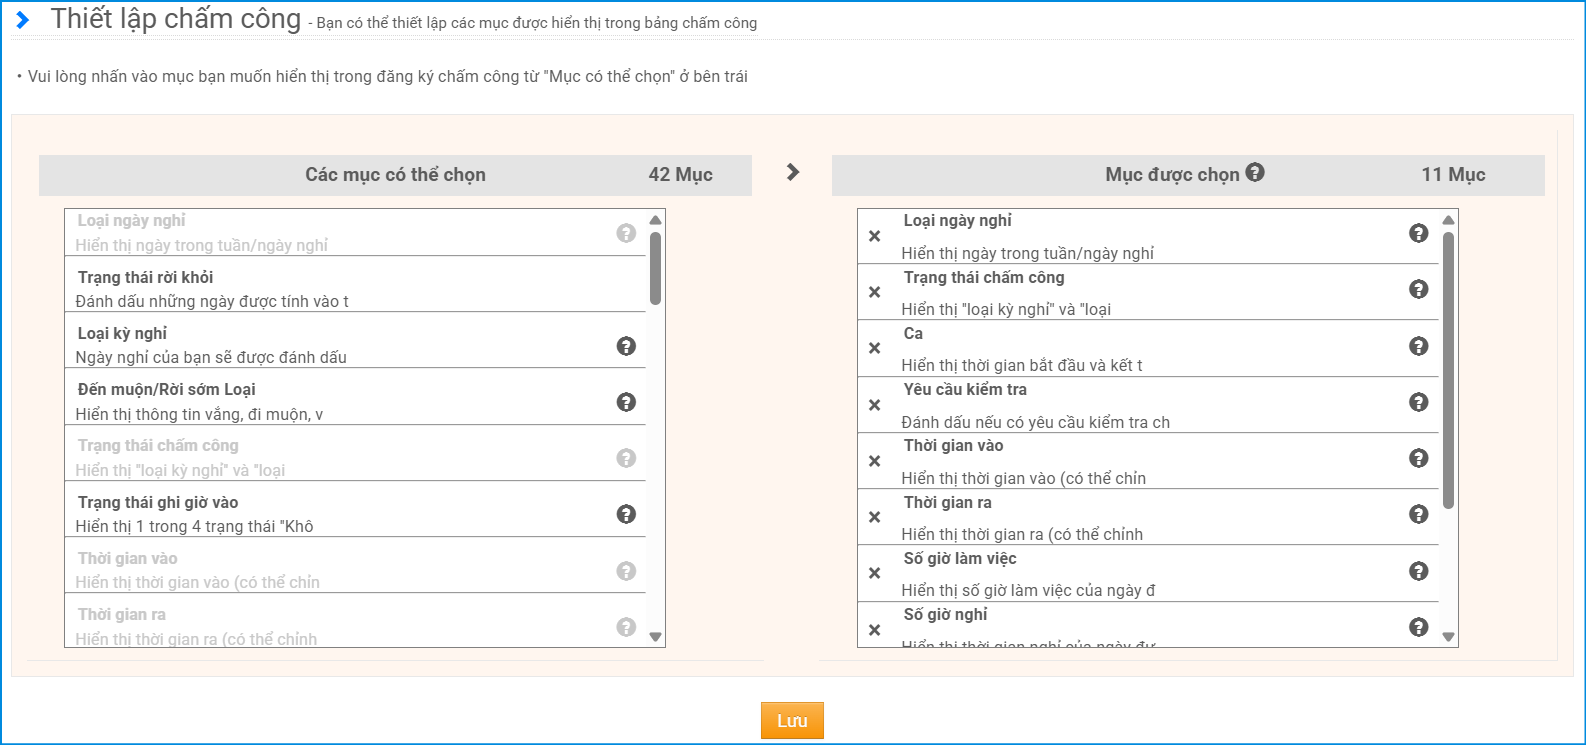This screenshot has height=745, width=1586.
Task: Click scrollbar thumb of available items list
Action: point(655,268)
